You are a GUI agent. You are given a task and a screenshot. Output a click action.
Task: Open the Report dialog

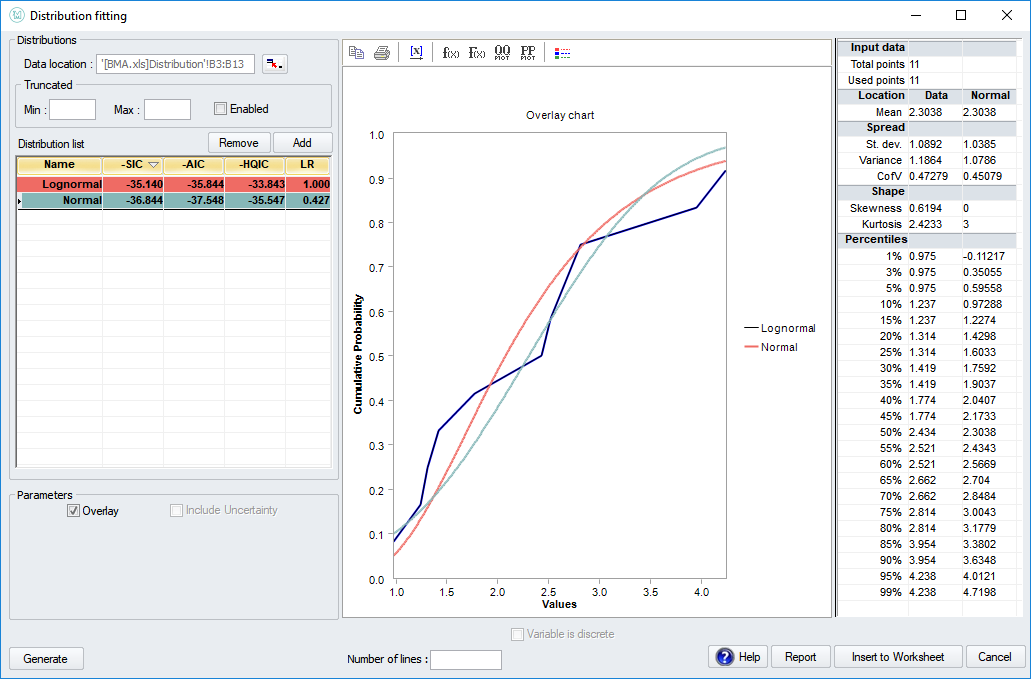coord(800,657)
